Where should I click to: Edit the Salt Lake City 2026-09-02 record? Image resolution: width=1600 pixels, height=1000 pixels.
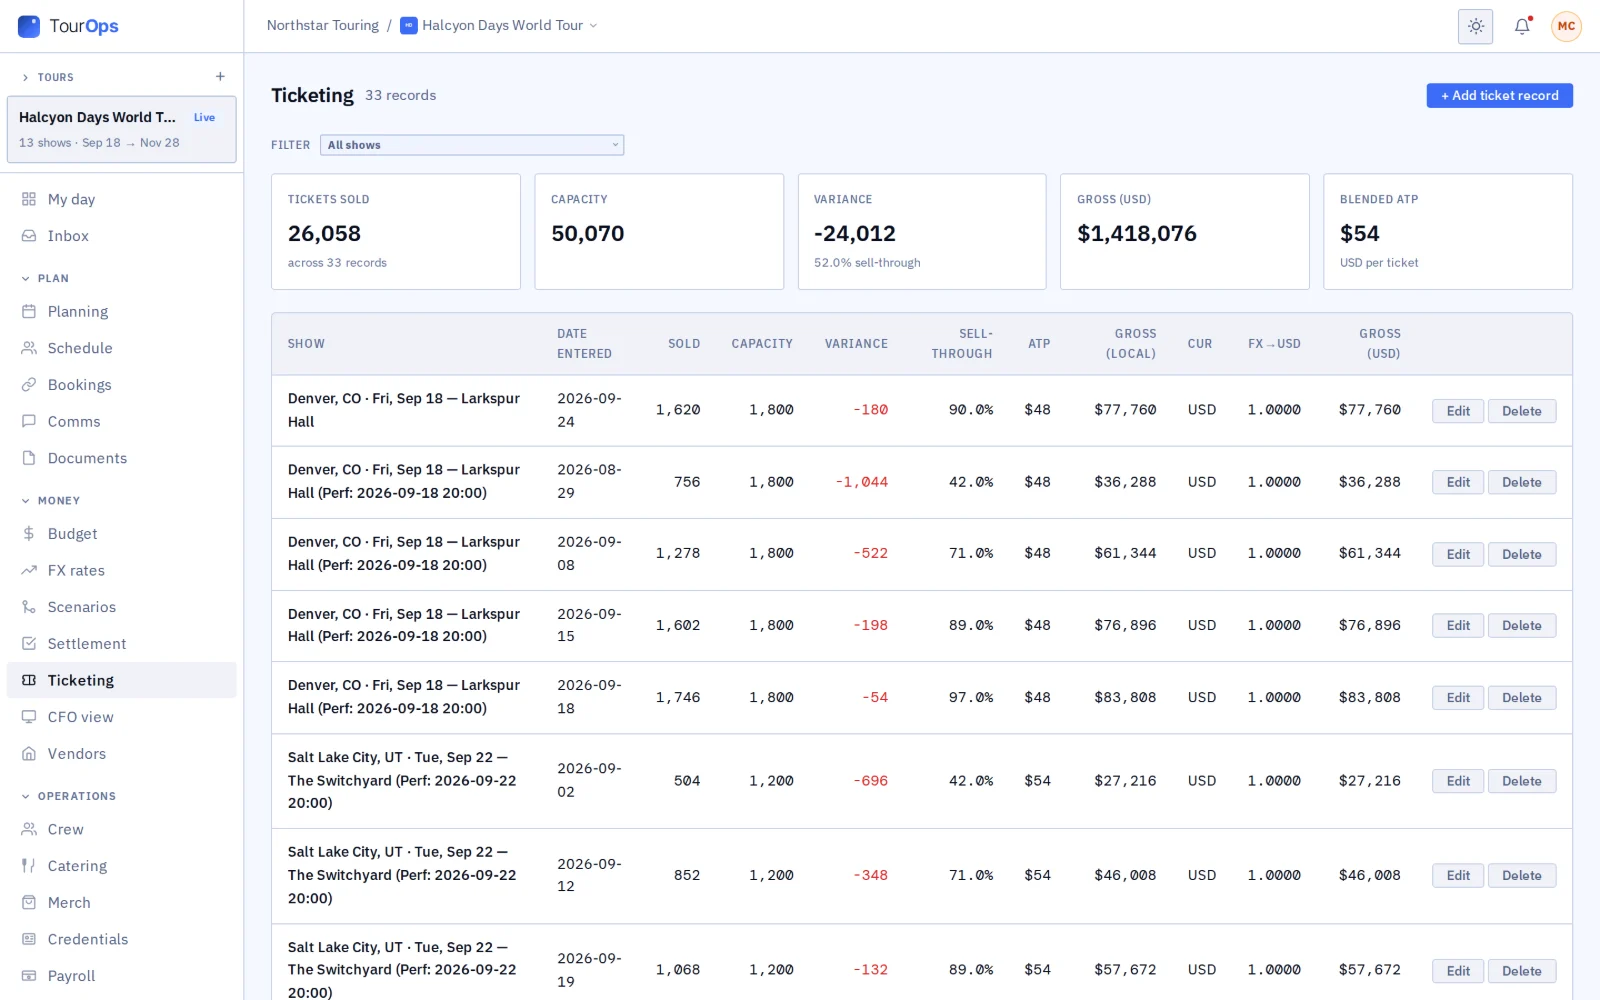click(x=1458, y=781)
